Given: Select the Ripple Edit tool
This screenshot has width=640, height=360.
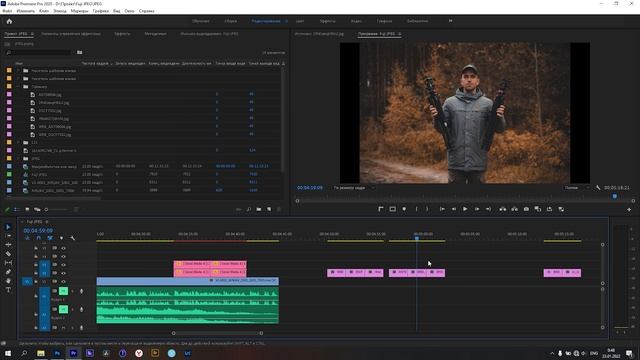Looking at the screenshot, I should [x=8, y=245].
